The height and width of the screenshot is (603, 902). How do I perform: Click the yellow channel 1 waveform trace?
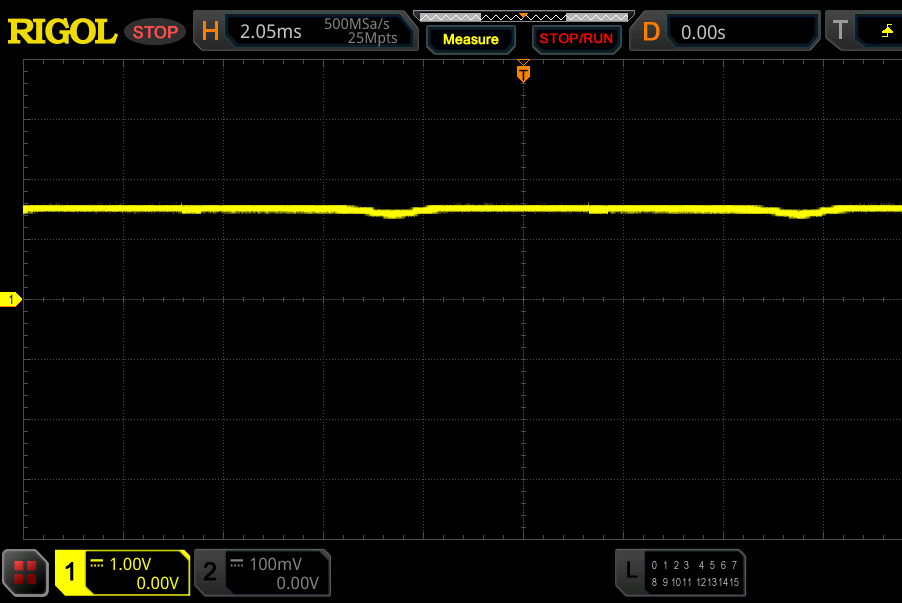click(463, 210)
